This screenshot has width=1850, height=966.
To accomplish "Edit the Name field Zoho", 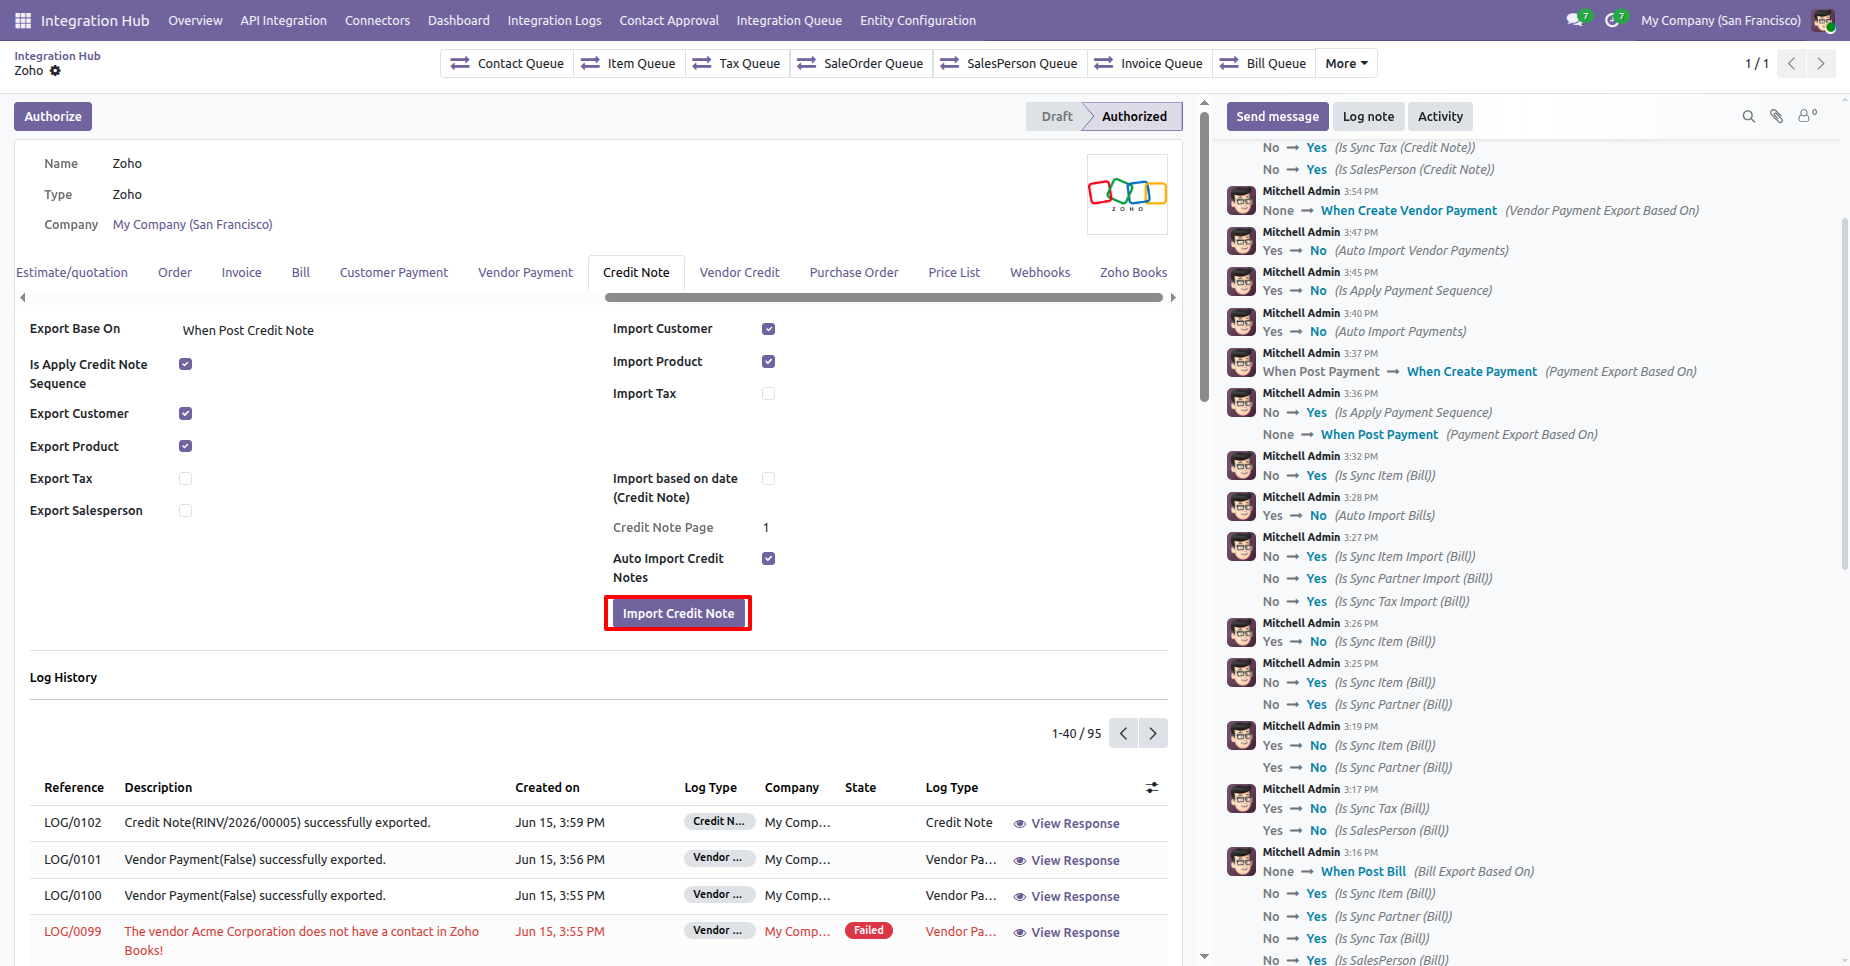I will click(x=127, y=163).
